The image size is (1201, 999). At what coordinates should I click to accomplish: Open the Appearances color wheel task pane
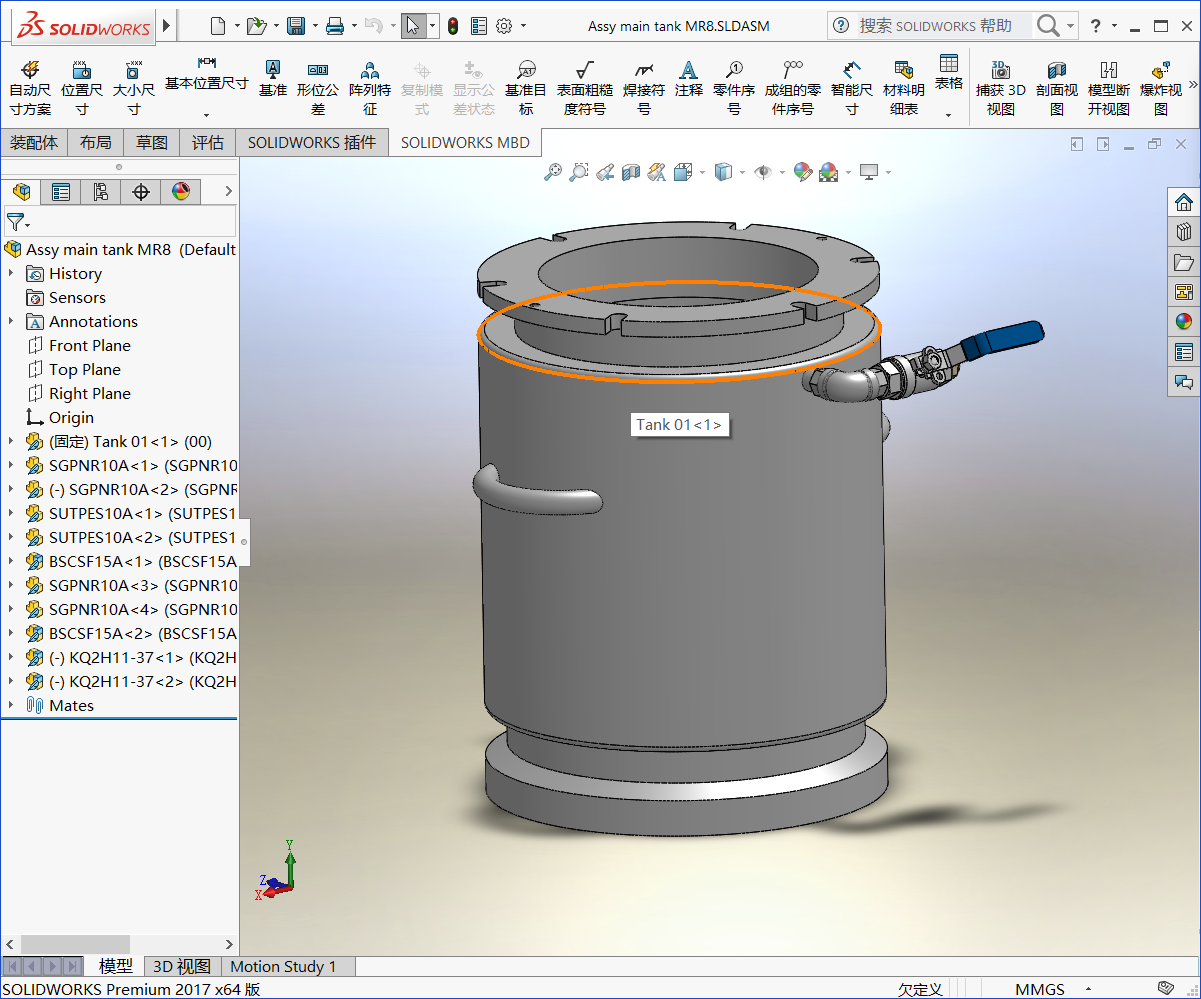1184,321
